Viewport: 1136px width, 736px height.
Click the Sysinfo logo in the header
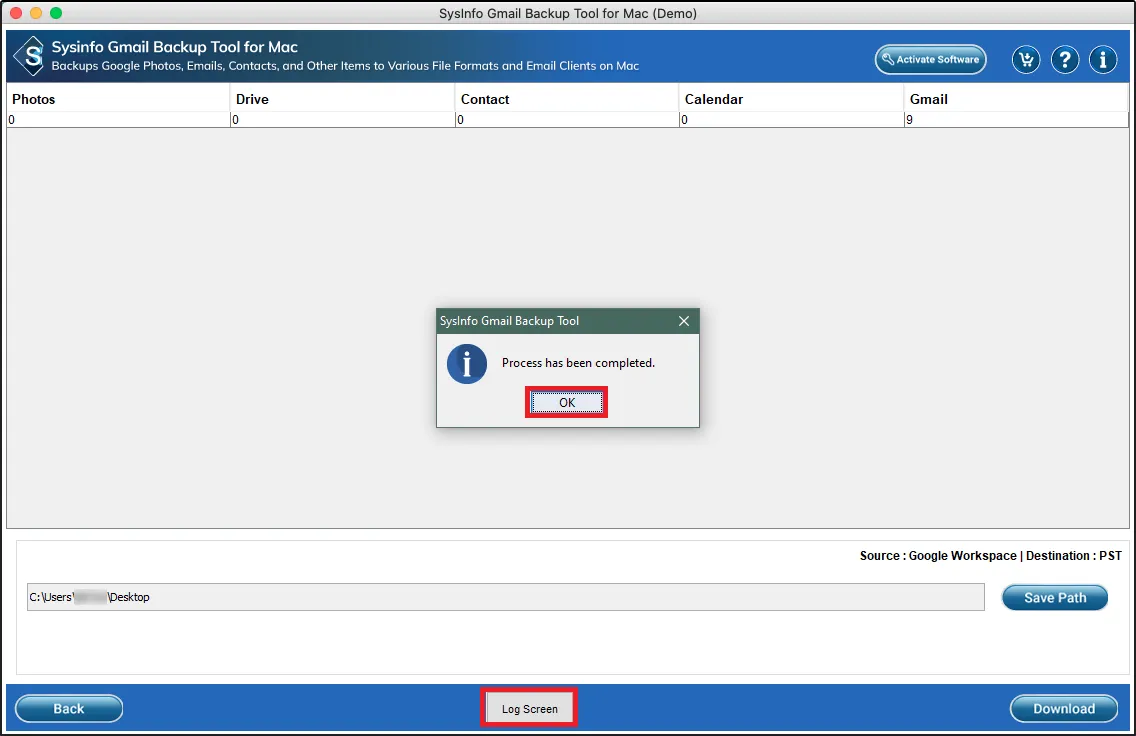coord(30,56)
